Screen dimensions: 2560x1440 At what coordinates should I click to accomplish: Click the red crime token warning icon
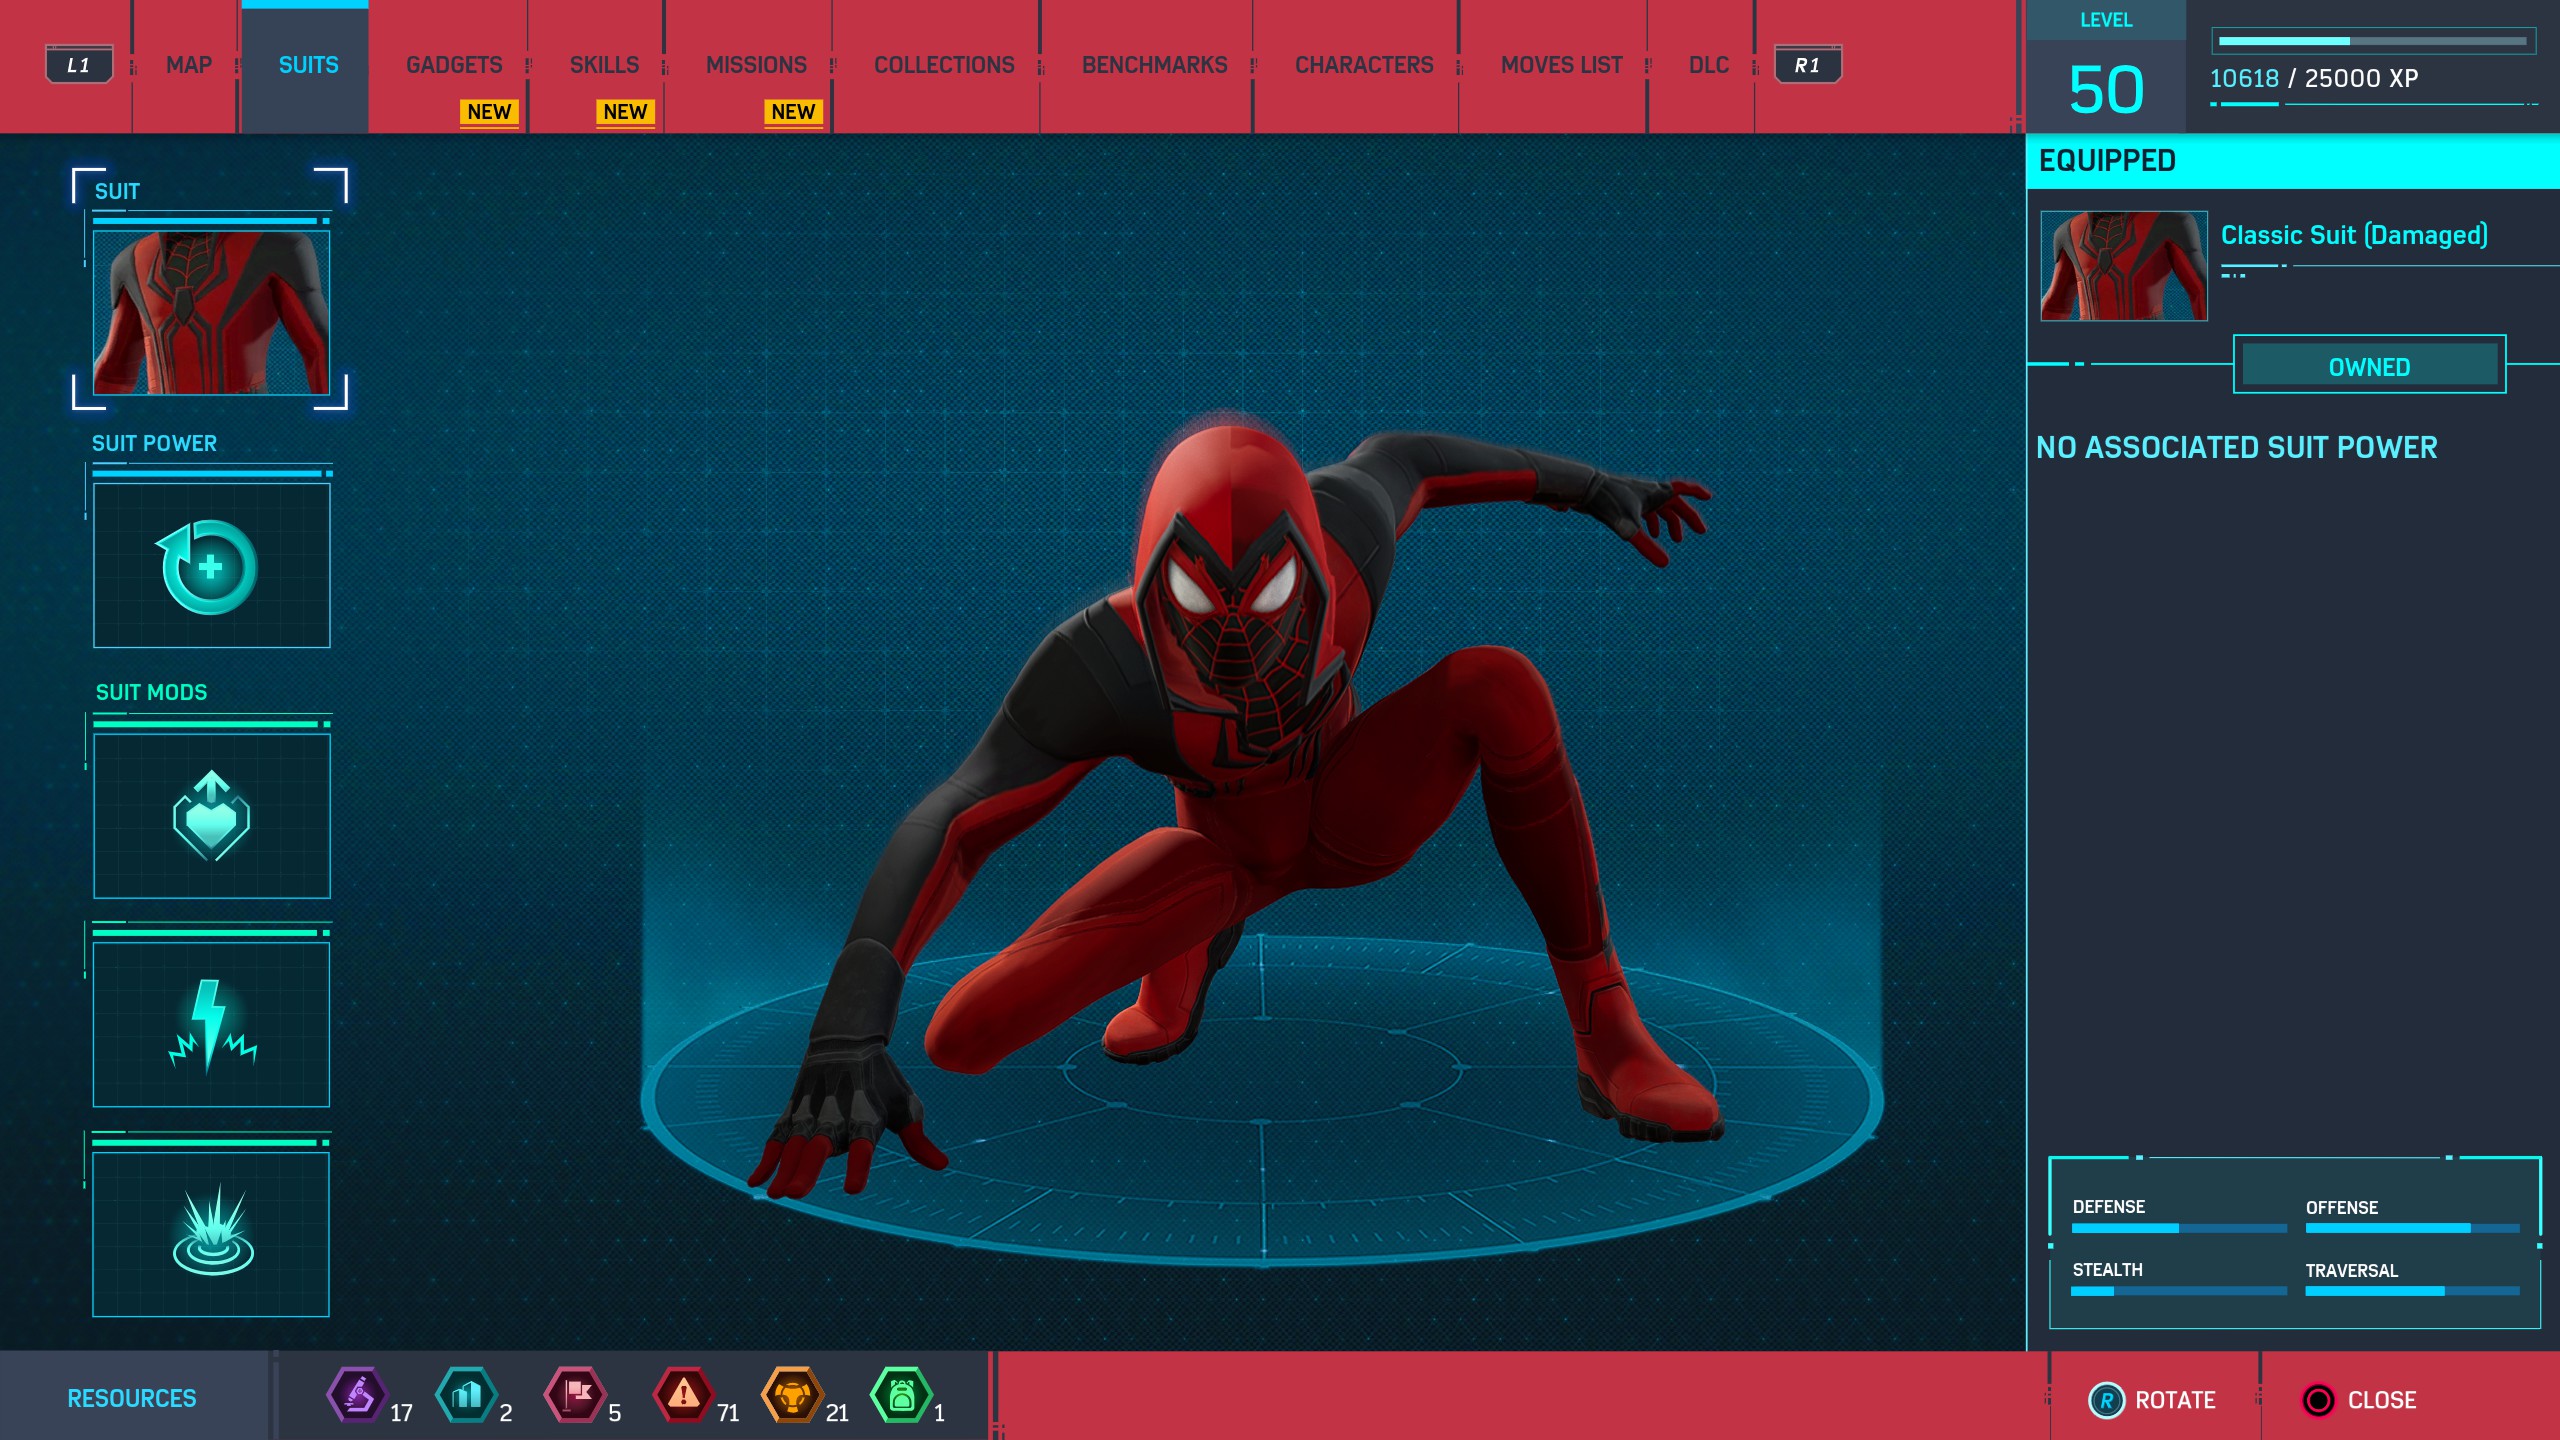[x=683, y=1394]
